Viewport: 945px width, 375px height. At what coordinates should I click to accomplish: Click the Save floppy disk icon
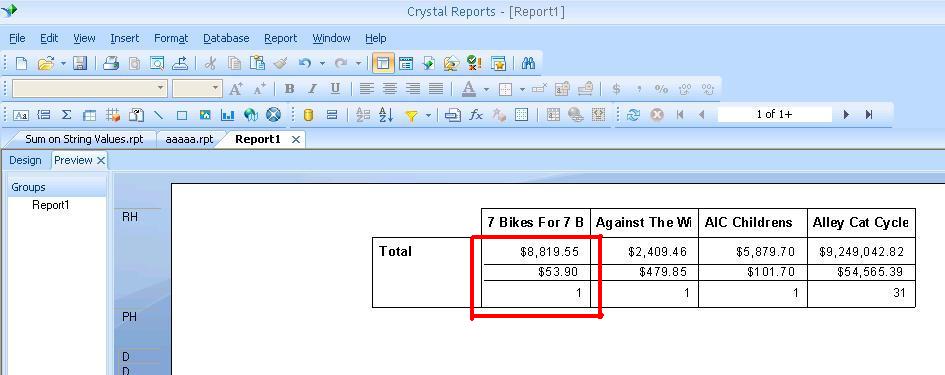pos(80,63)
